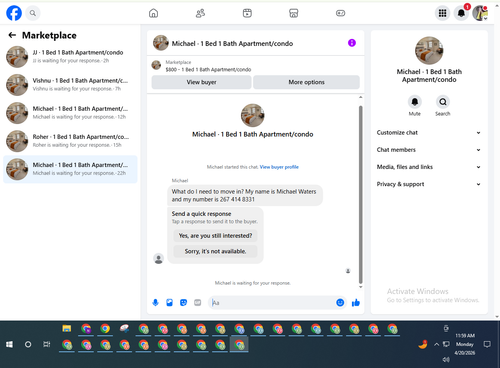Open the View buyer profile link
The image size is (500, 368).
point(279,167)
